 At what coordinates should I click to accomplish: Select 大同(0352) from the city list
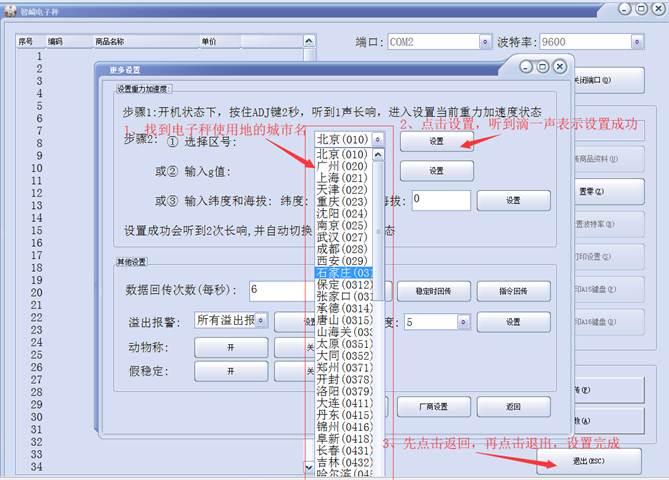(x=343, y=355)
